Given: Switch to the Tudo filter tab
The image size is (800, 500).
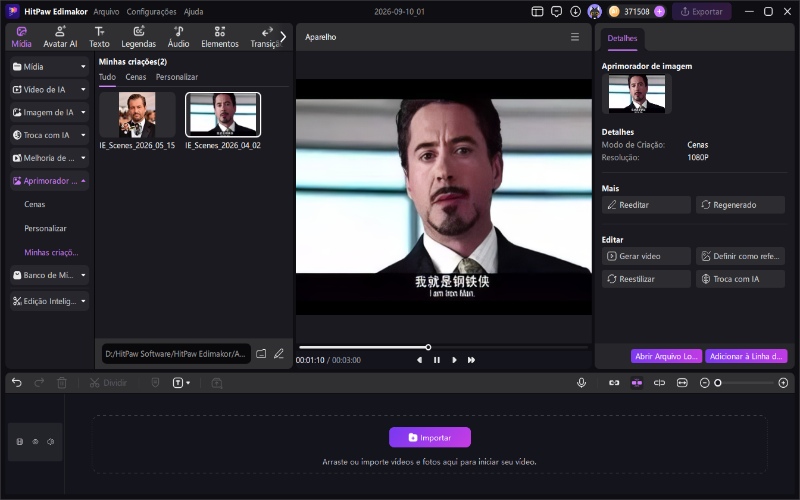Looking at the screenshot, I should 107,77.
